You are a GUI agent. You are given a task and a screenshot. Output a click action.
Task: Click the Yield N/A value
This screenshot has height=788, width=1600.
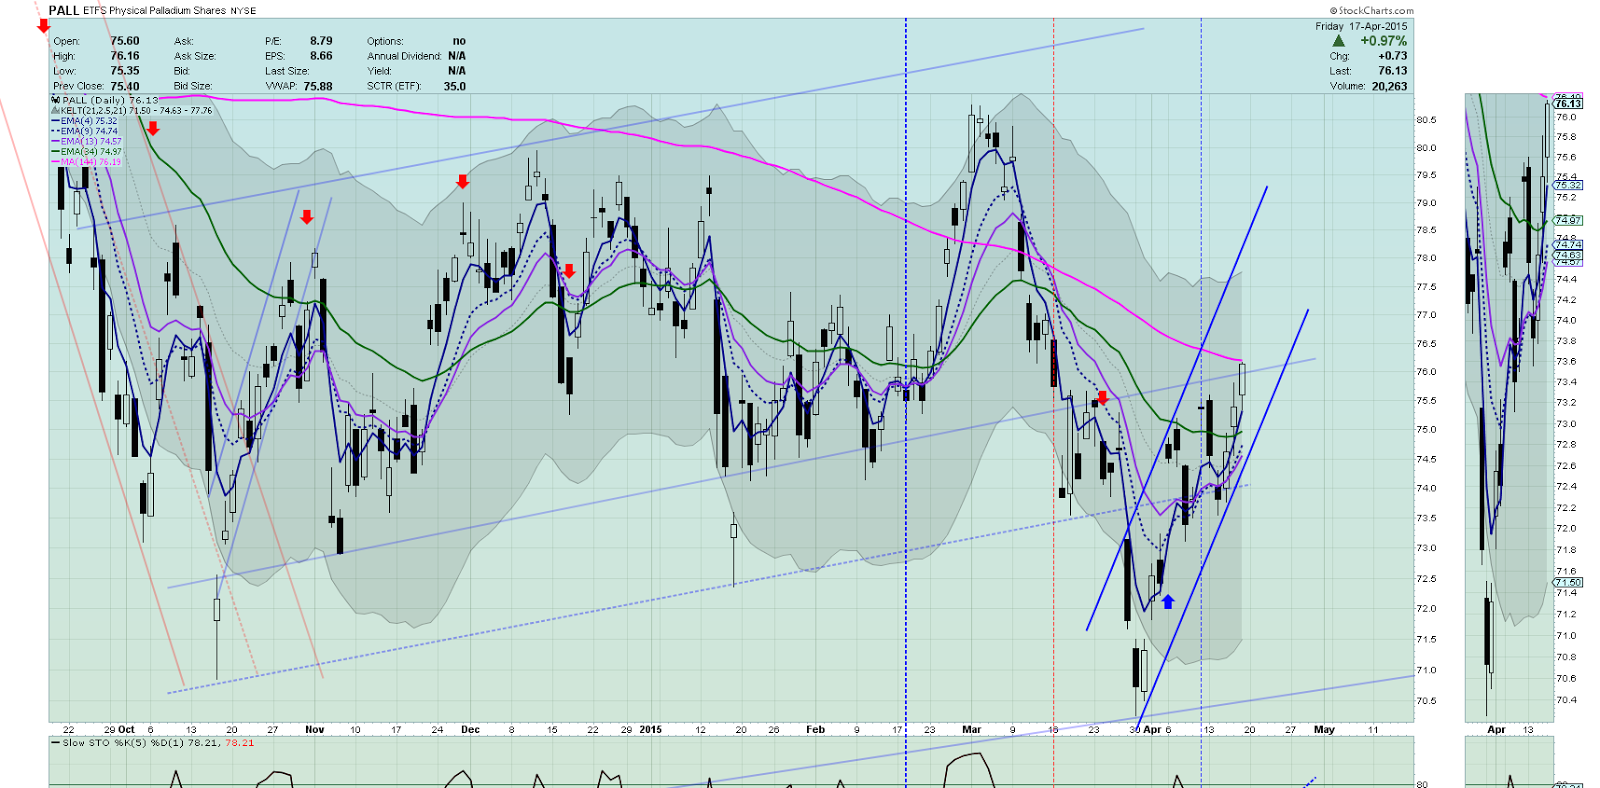pyautogui.click(x=457, y=71)
